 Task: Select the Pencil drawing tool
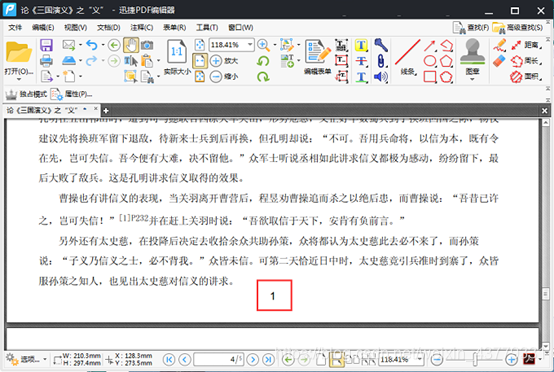500,45
